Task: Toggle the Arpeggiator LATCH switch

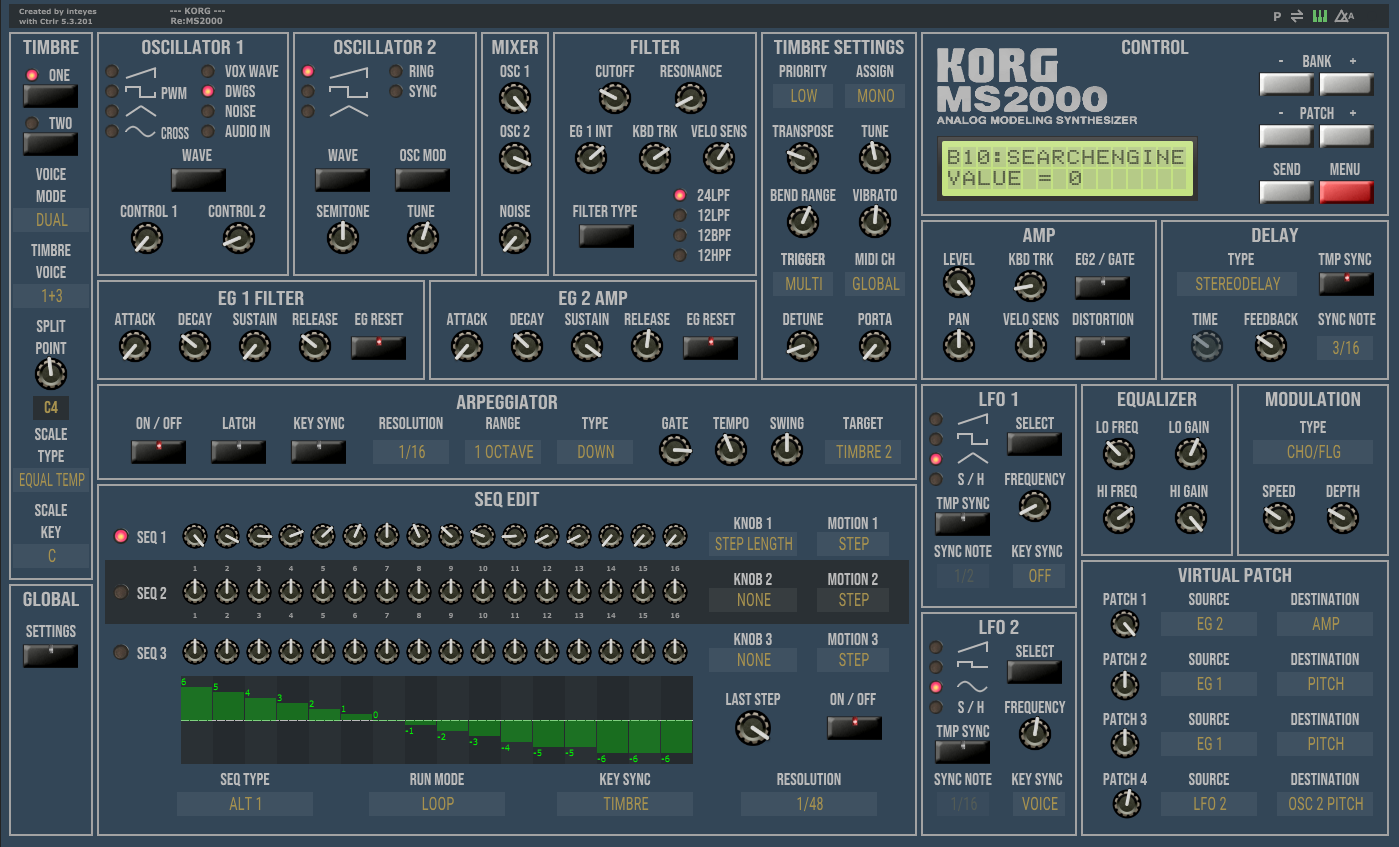Action: tap(239, 452)
